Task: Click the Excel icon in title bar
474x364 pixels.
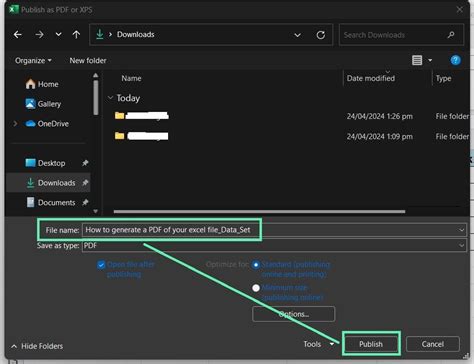Action: [x=14, y=9]
